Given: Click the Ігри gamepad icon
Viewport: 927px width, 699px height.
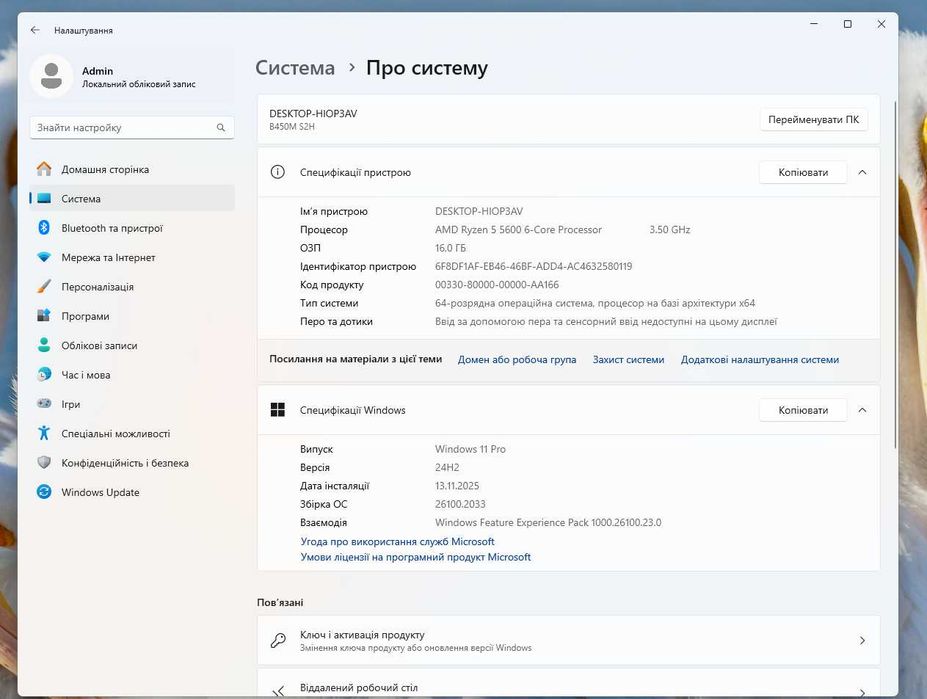Looking at the screenshot, I should point(44,403).
